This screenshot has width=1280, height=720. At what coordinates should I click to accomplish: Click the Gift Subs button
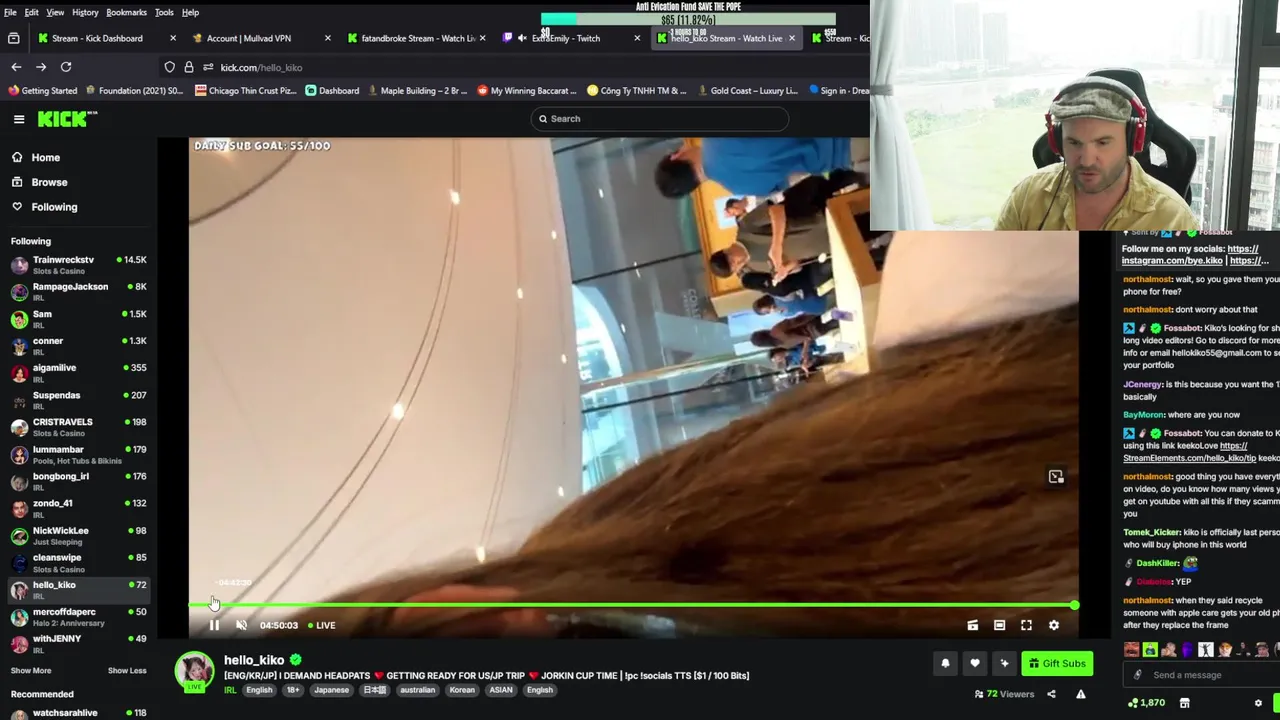pyautogui.click(x=1057, y=663)
